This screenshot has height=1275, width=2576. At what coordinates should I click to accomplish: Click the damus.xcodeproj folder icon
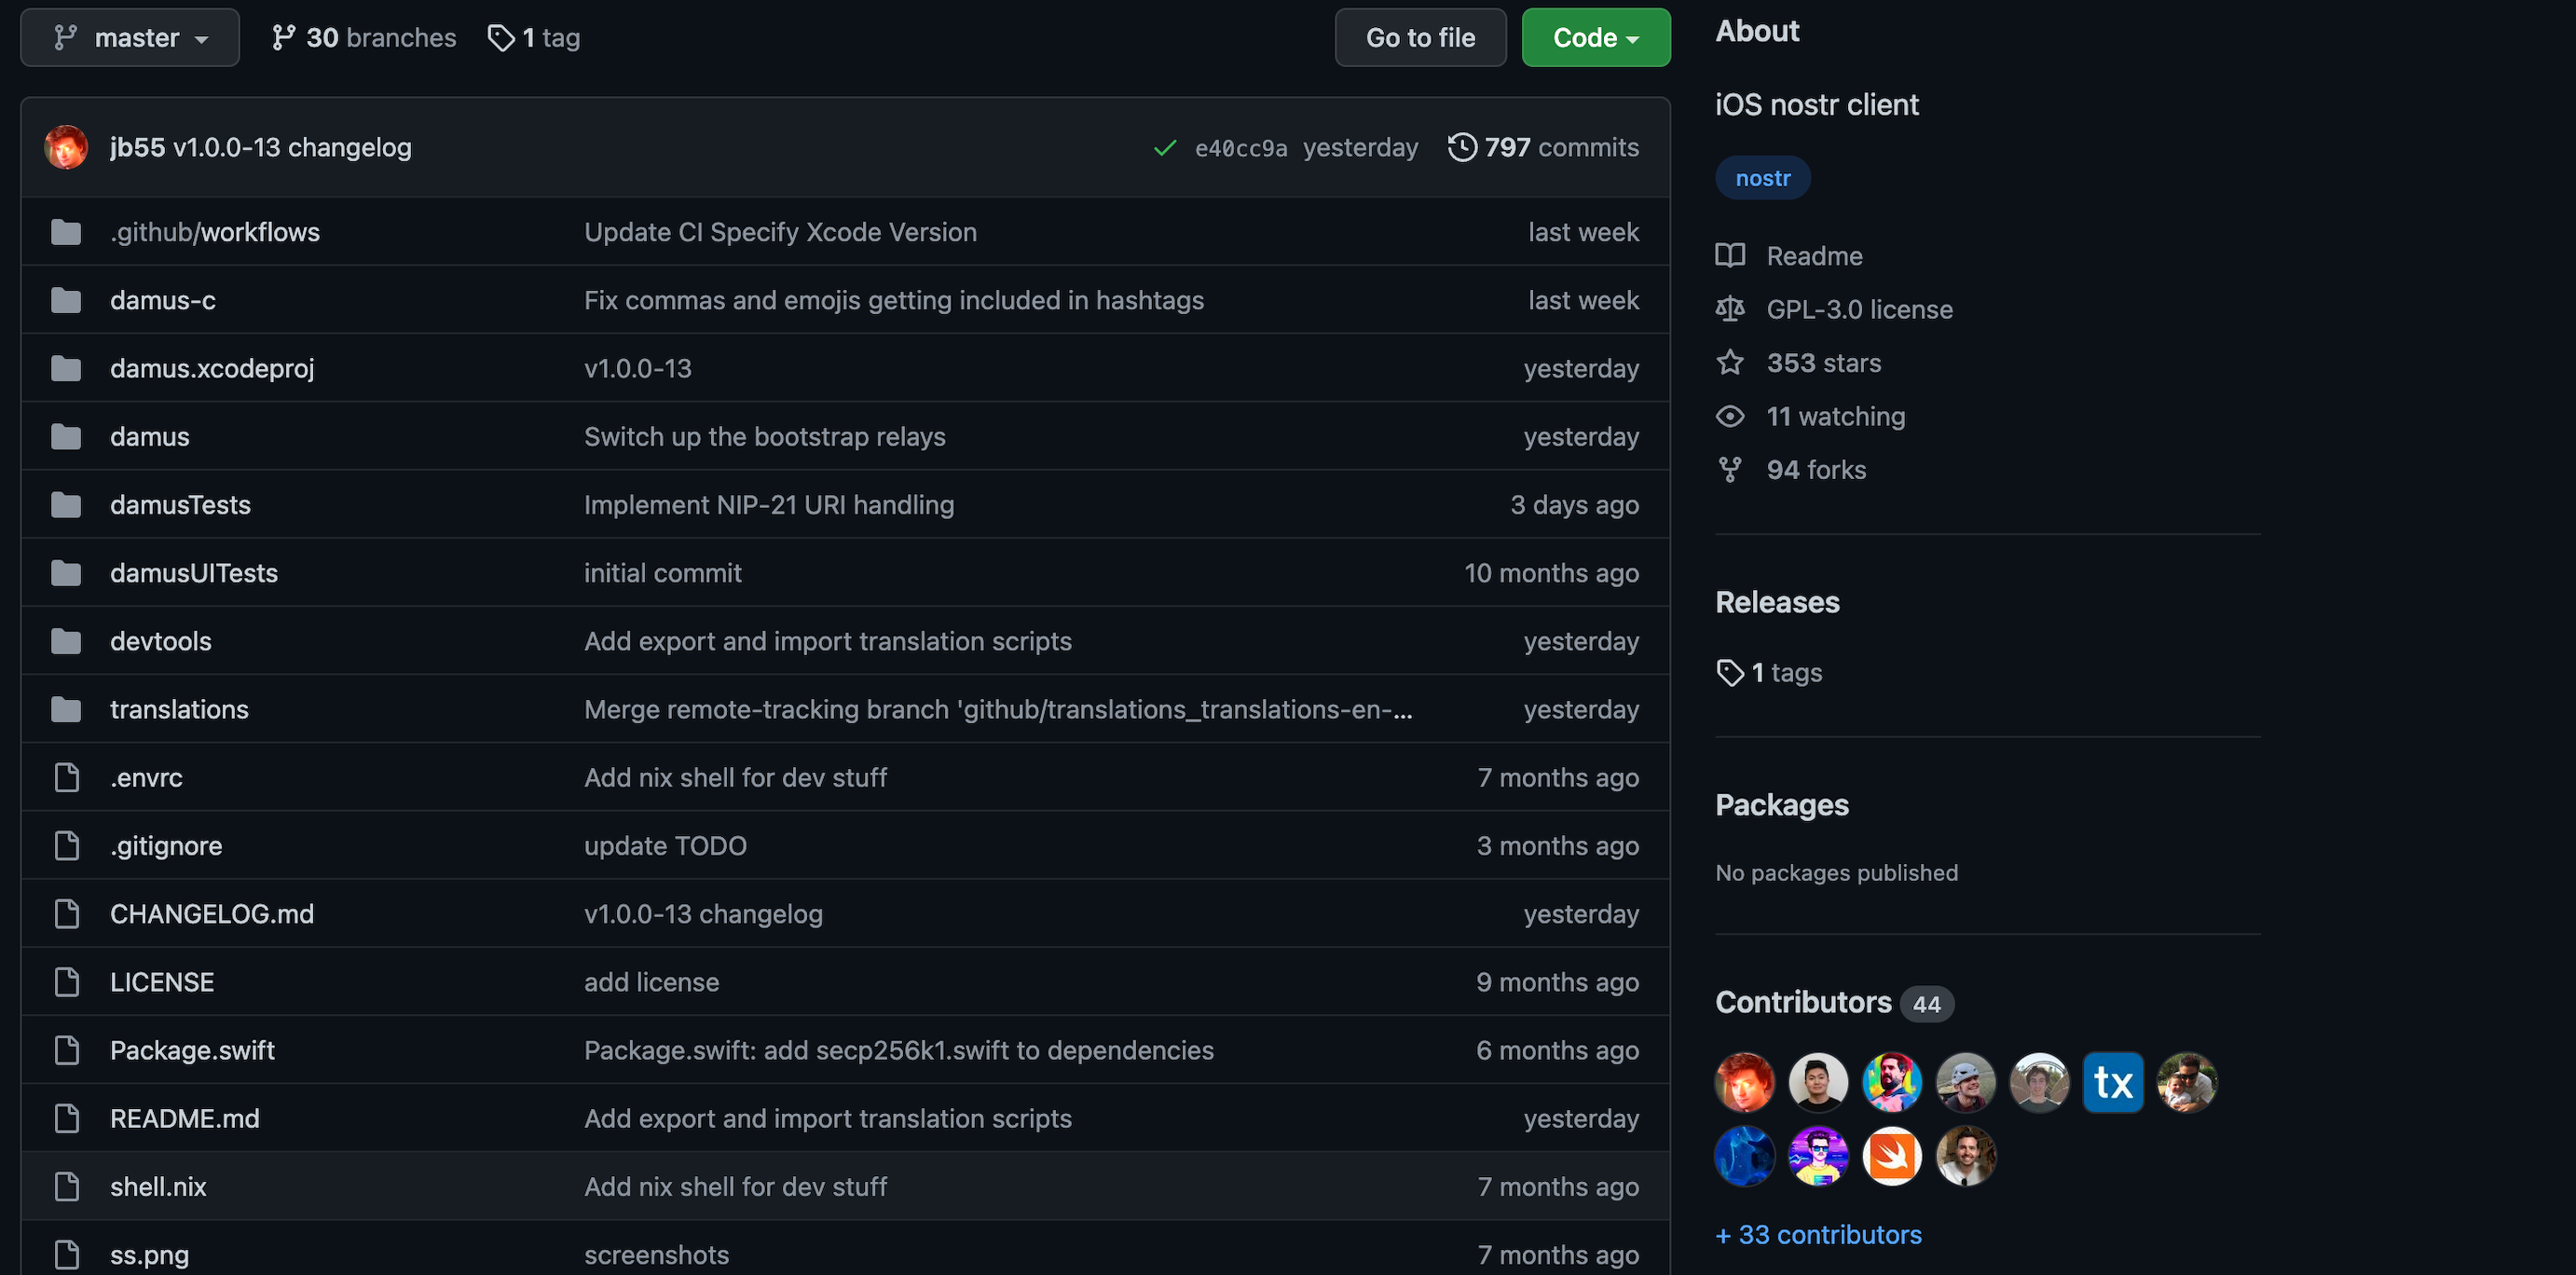coord(66,368)
